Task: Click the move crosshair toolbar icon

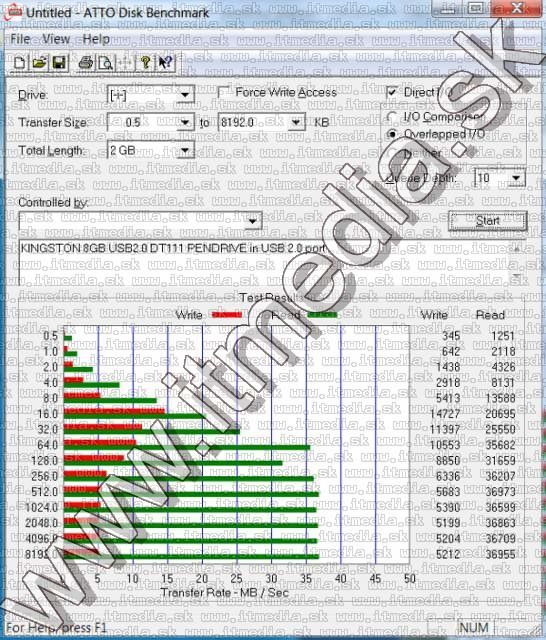Action: point(126,62)
